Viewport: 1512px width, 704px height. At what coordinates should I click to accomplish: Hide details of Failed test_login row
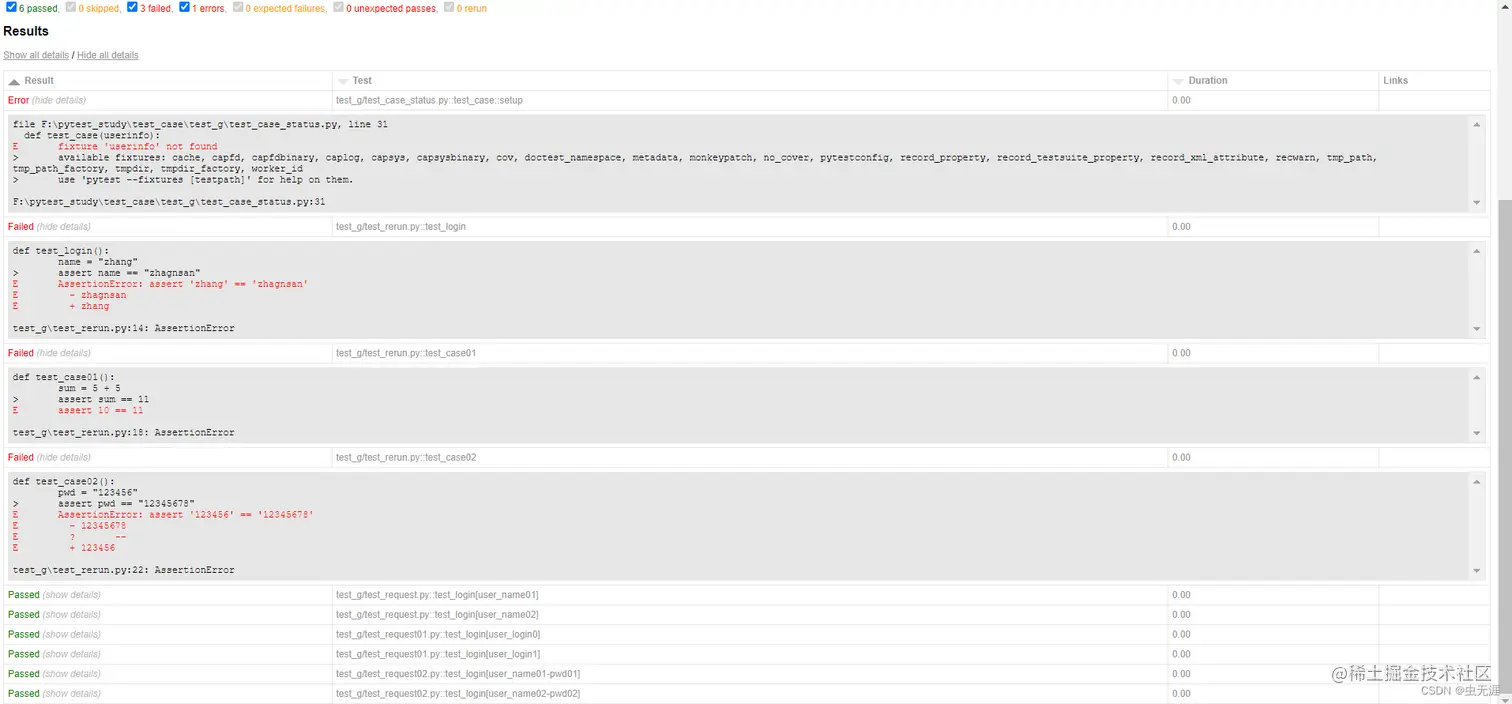tap(63, 227)
